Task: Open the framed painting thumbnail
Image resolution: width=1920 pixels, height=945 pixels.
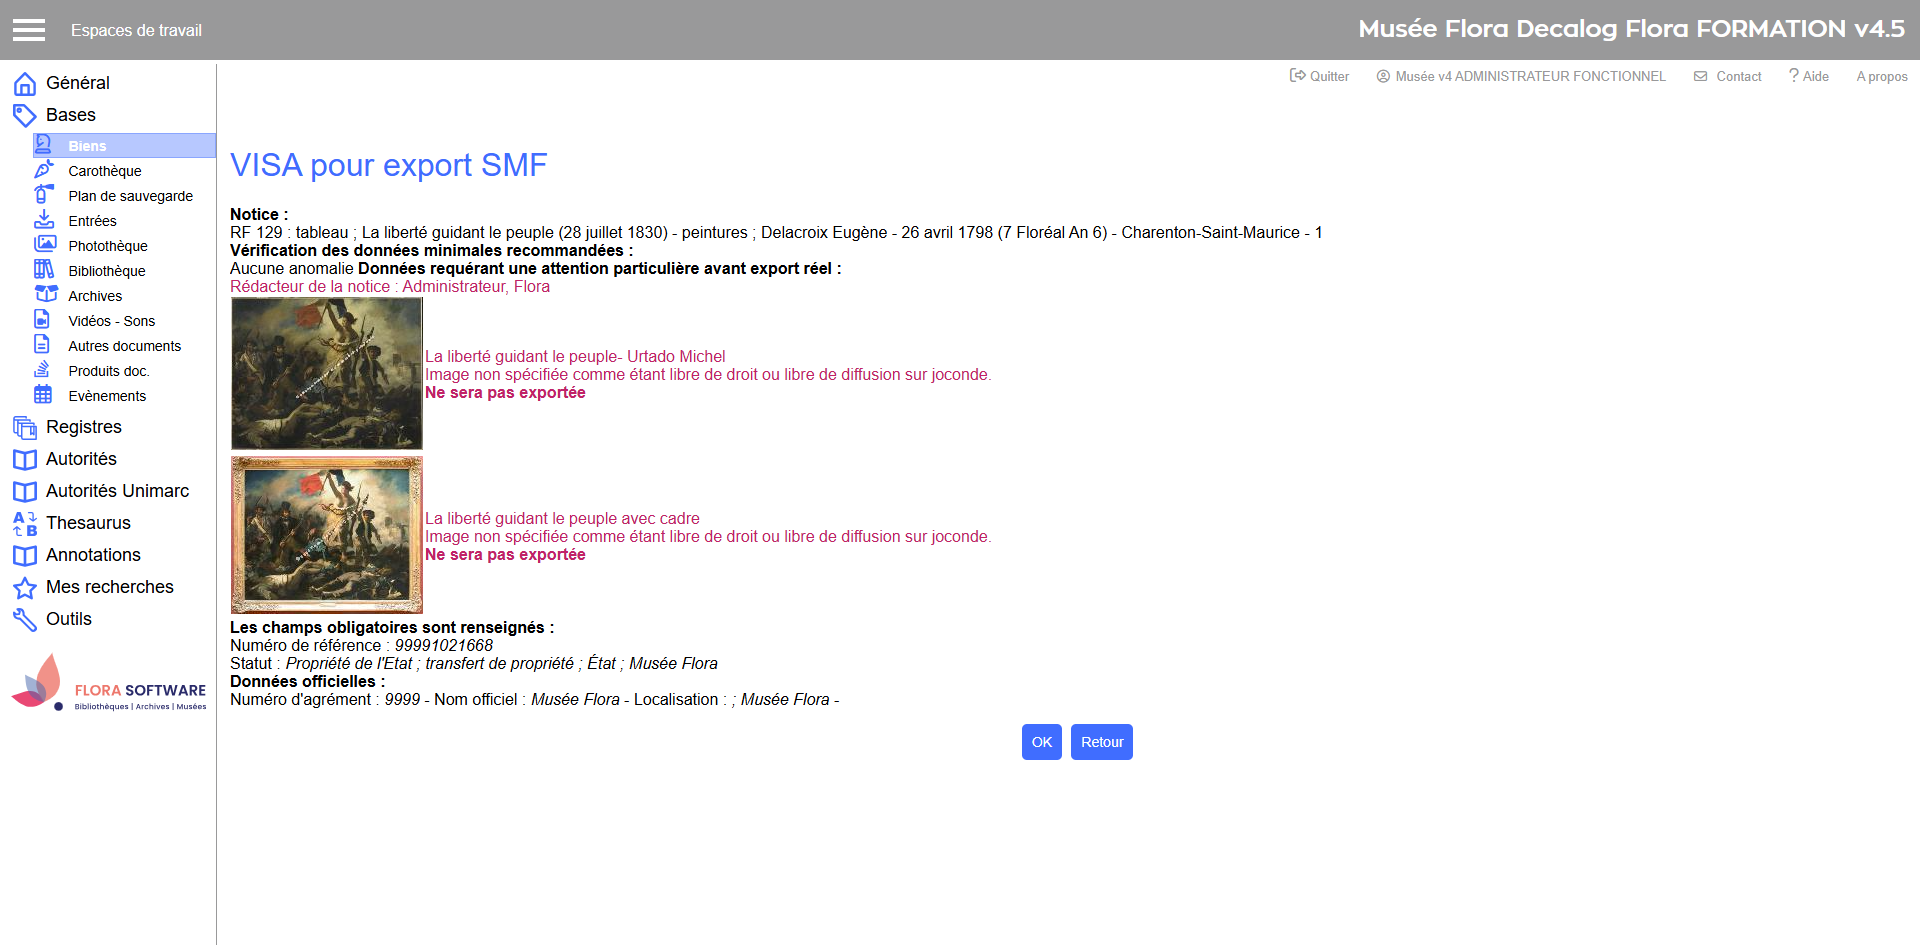Action: click(327, 535)
